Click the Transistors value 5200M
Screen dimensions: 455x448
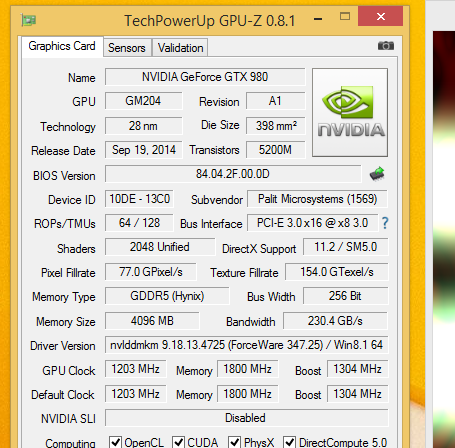click(x=276, y=150)
